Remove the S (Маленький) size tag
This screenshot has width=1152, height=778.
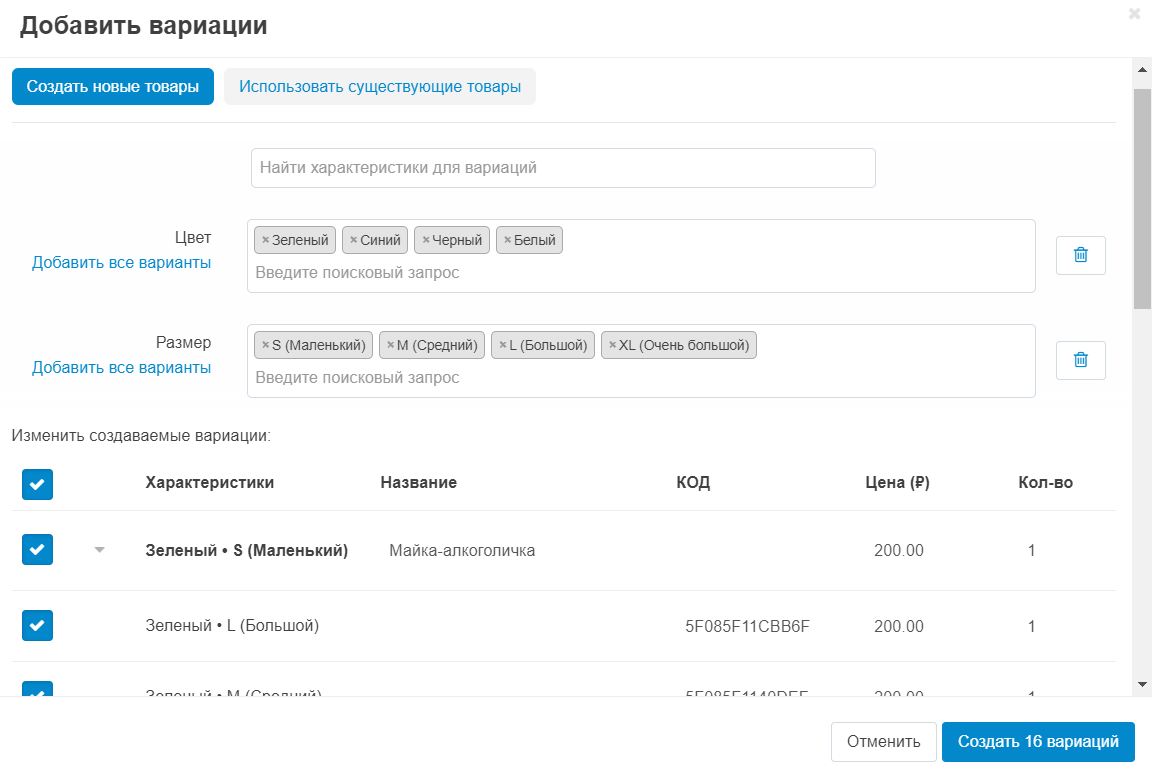point(265,345)
